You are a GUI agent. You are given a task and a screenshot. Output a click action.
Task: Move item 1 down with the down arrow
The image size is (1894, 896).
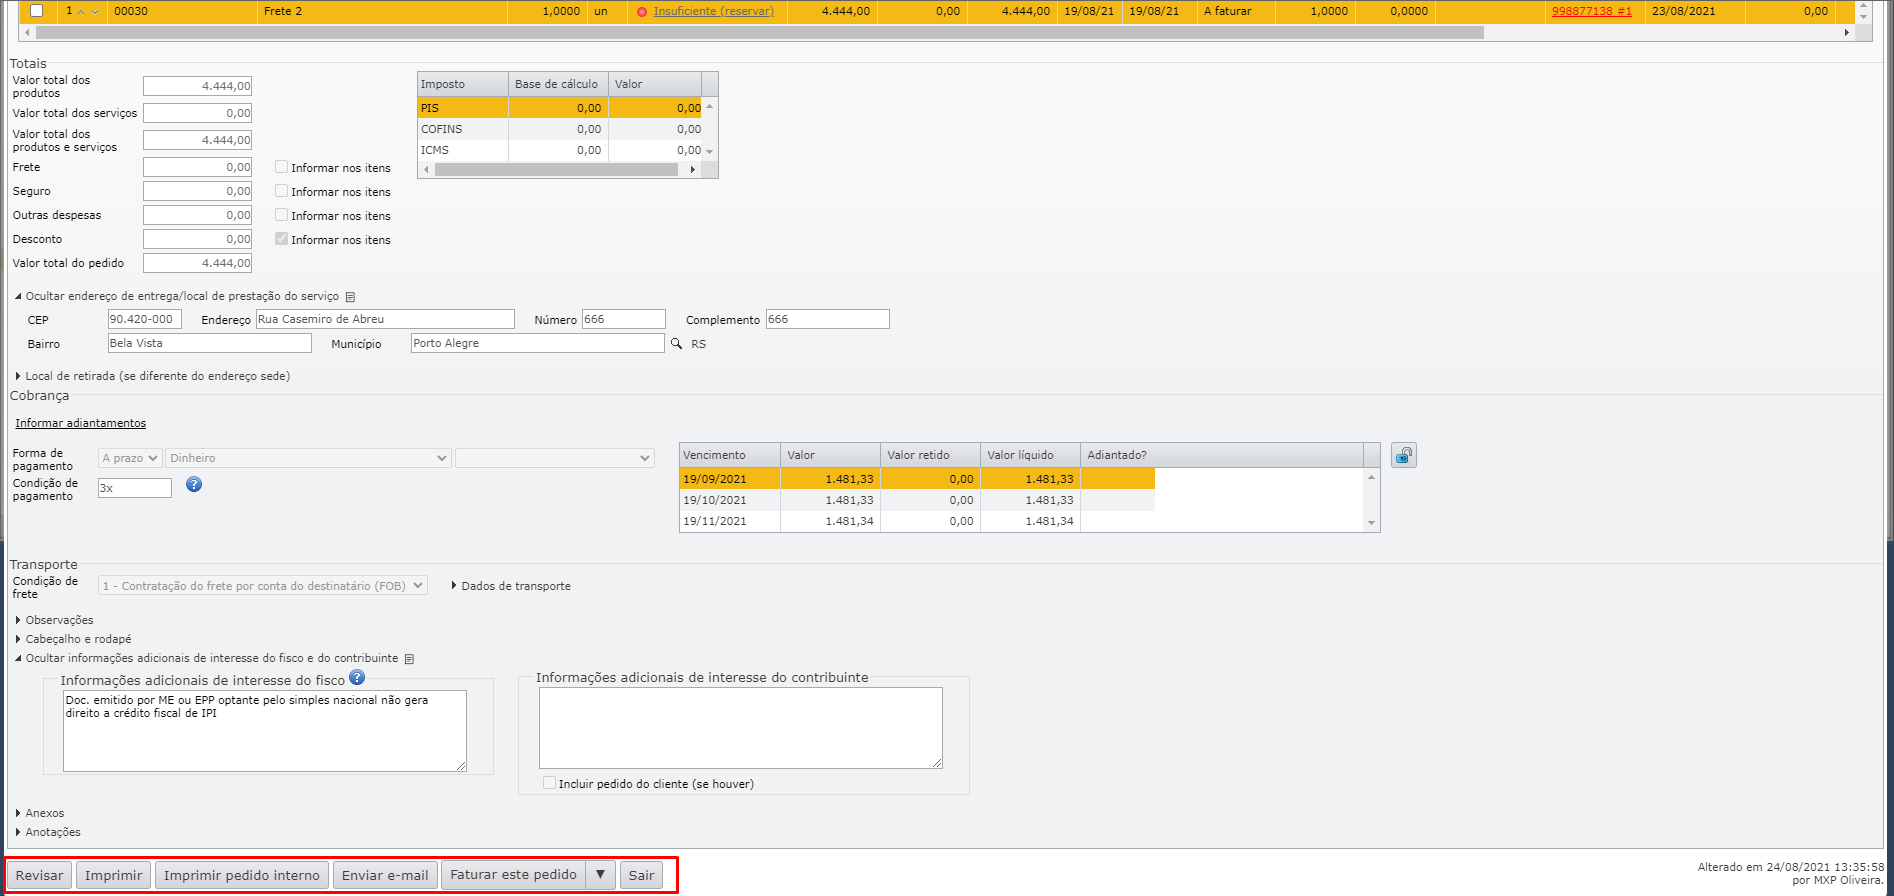pos(95,12)
